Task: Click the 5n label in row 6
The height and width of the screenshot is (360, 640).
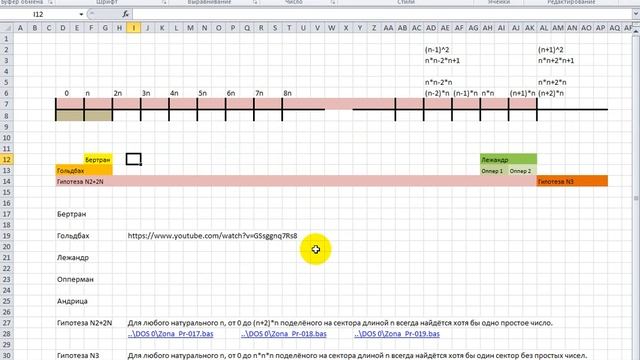Action: pos(202,93)
